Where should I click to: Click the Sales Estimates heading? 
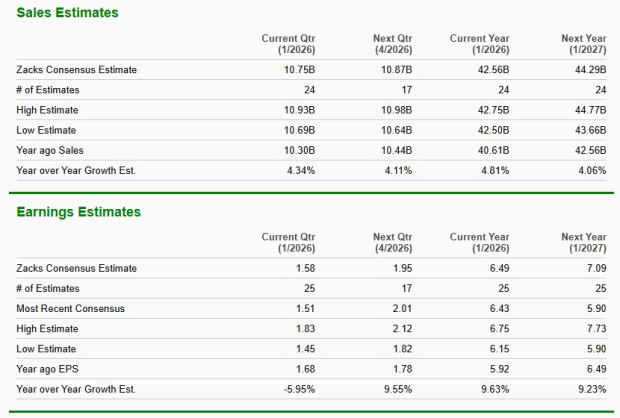click(67, 13)
